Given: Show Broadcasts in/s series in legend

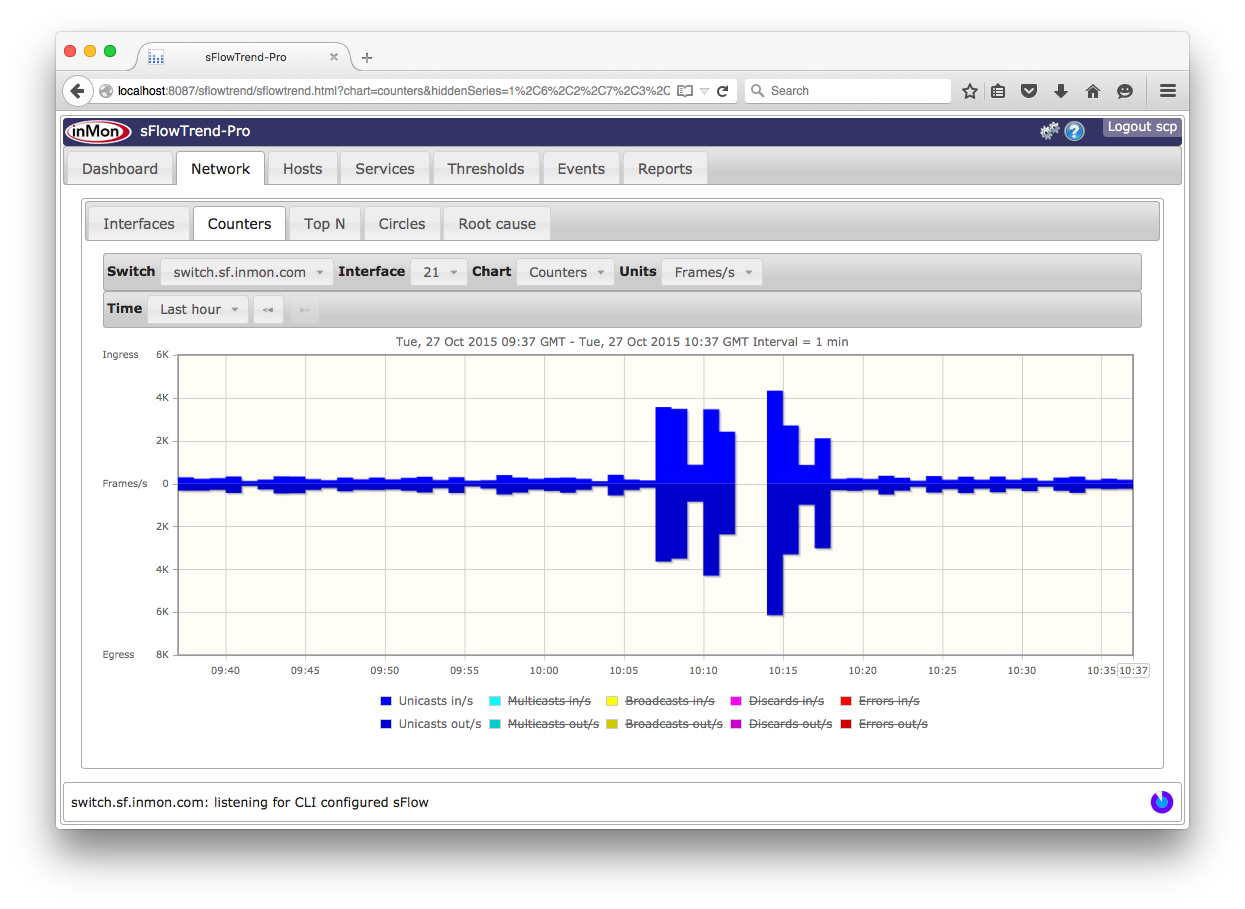Looking at the screenshot, I should [x=670, y=701].
